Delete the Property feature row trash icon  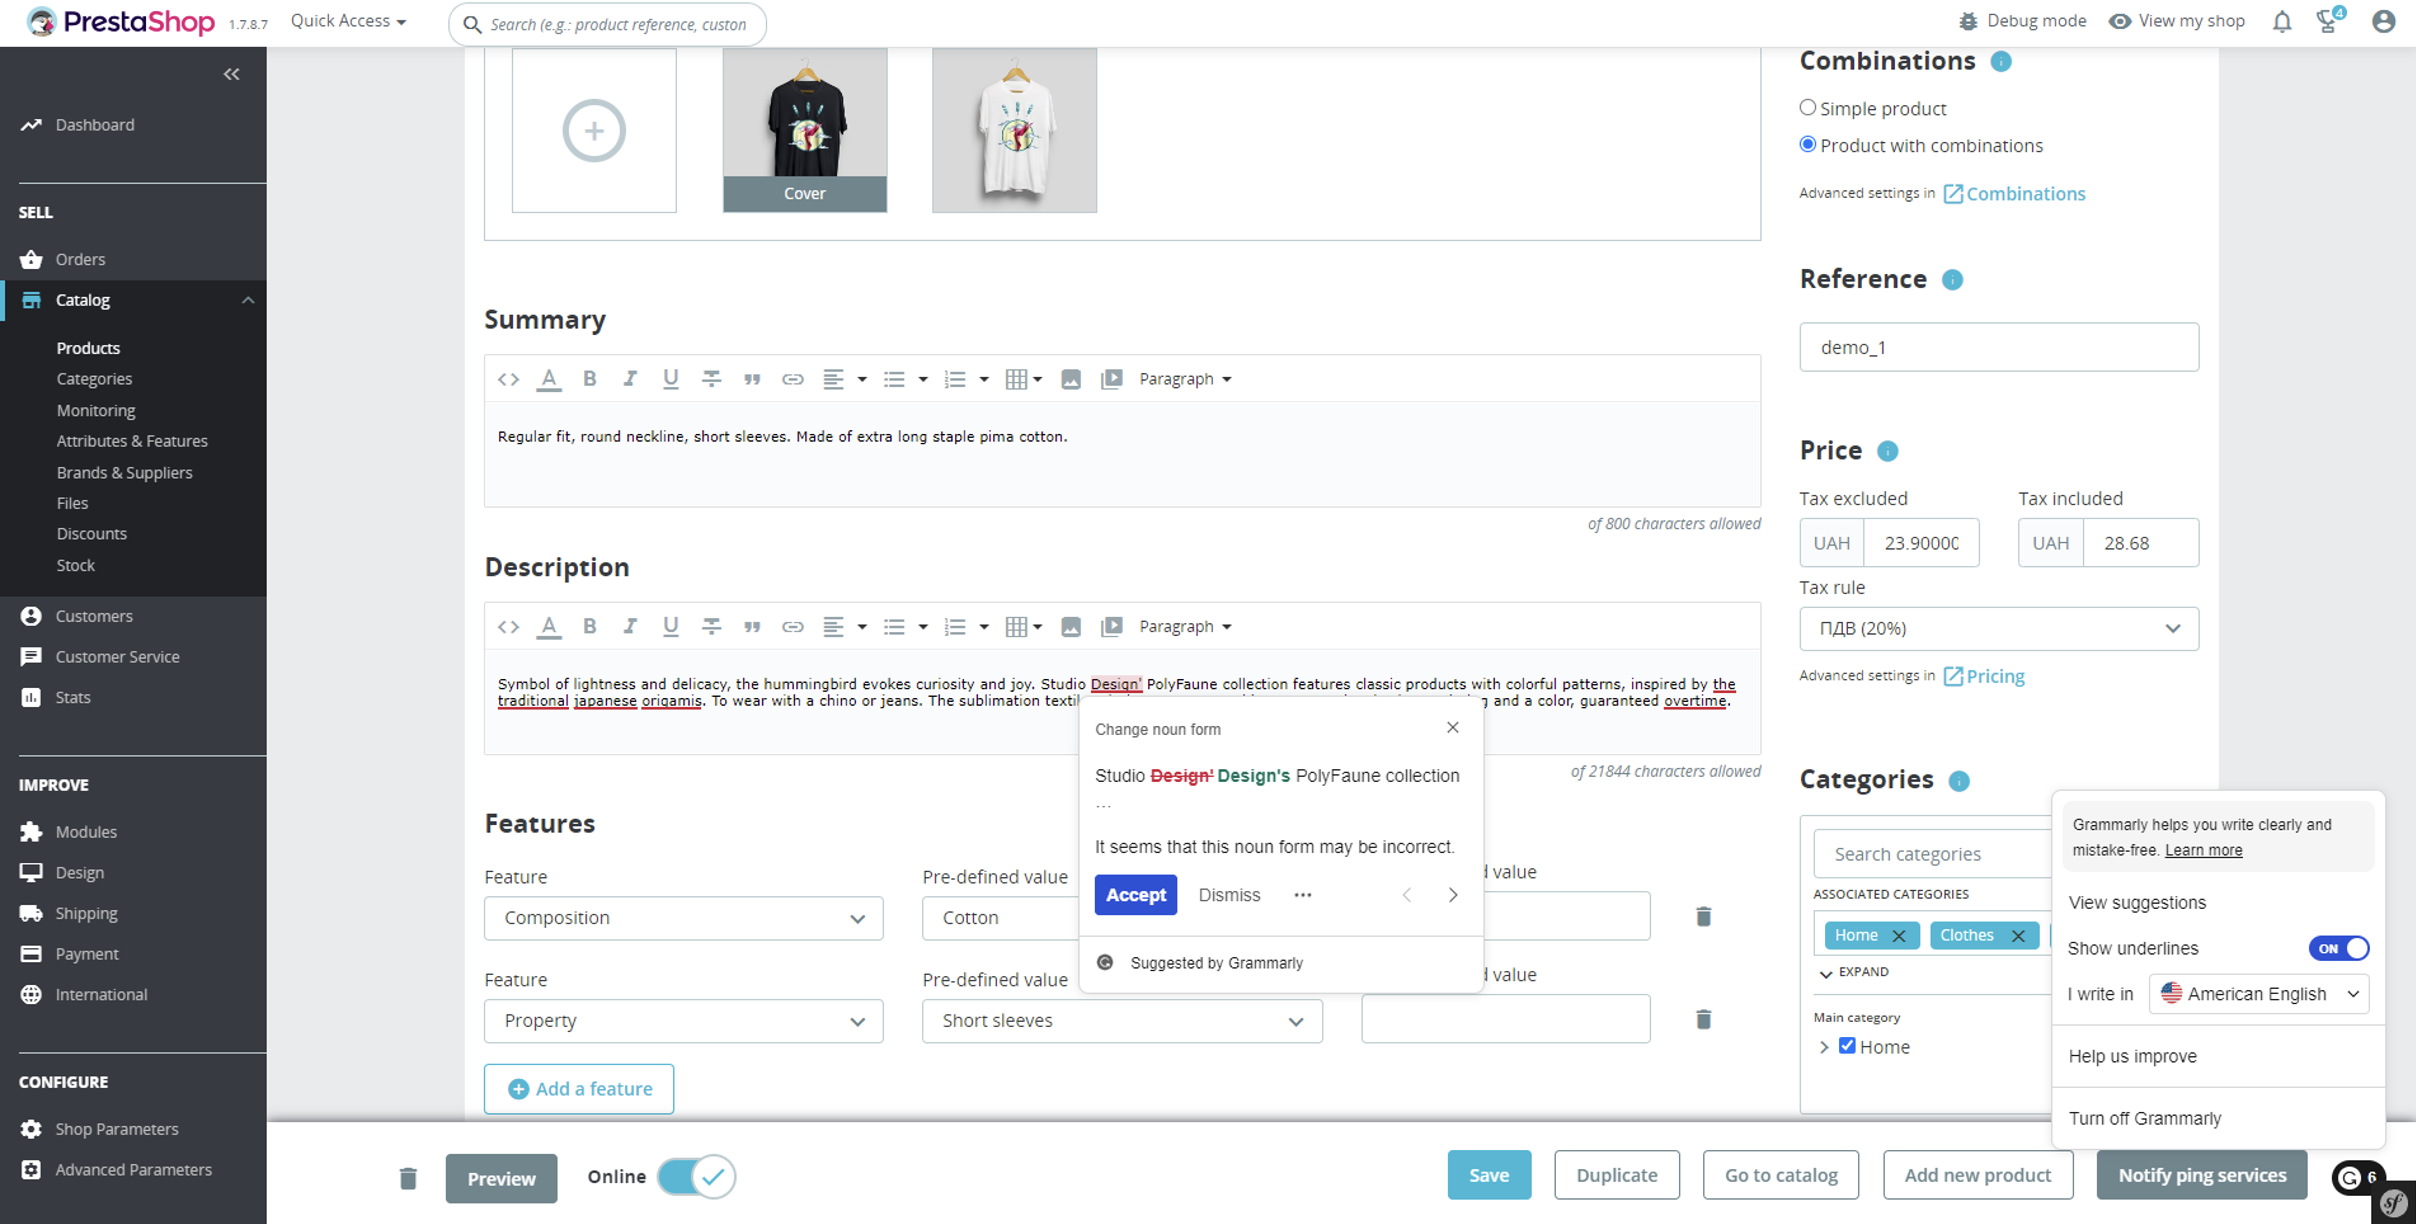point(1703,1019)
